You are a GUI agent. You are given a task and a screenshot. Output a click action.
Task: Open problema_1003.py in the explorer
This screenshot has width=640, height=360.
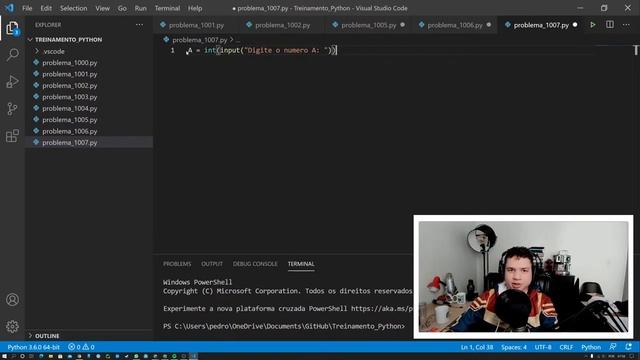70,97
